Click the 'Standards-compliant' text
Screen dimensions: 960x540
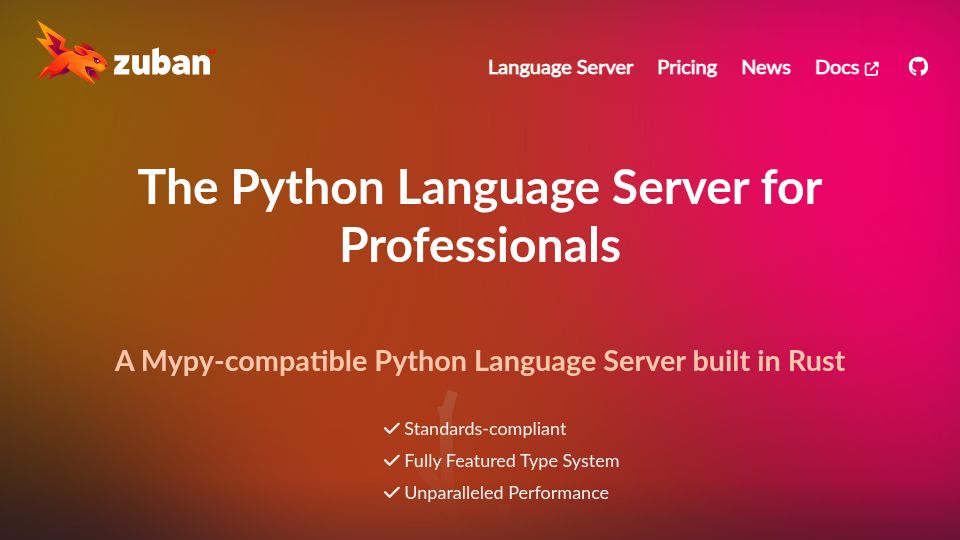pos(485,429)
